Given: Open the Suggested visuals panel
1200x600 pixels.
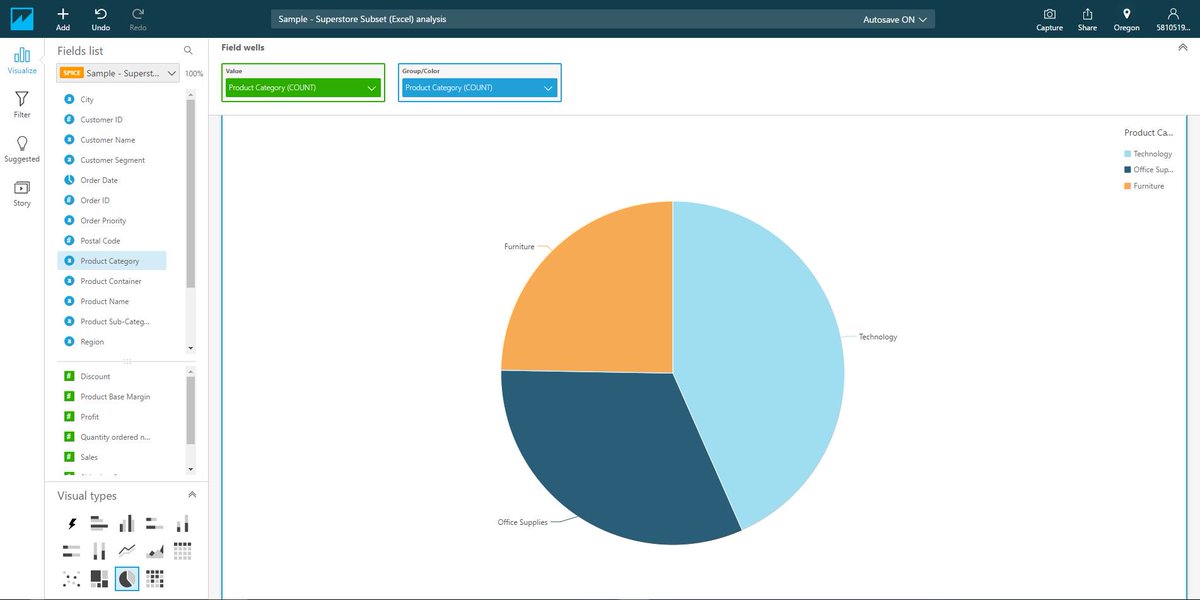Looking at the screenshot, I should click(21, 148).
